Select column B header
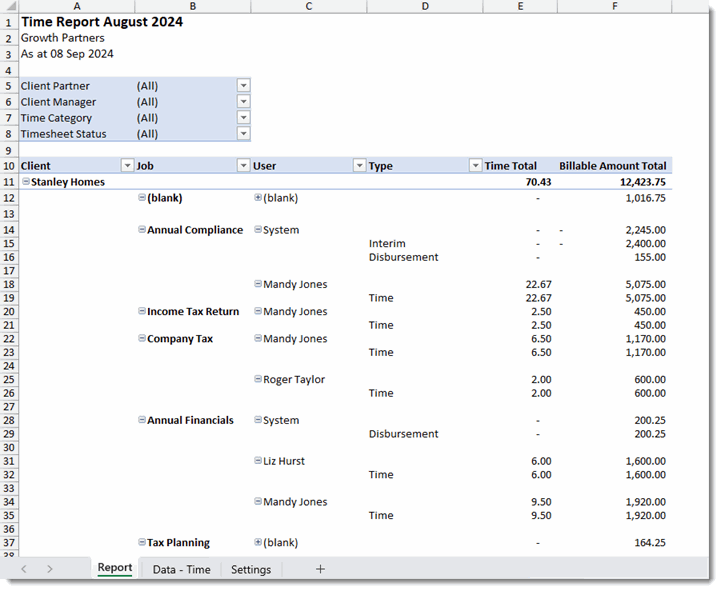 (193, 6)
